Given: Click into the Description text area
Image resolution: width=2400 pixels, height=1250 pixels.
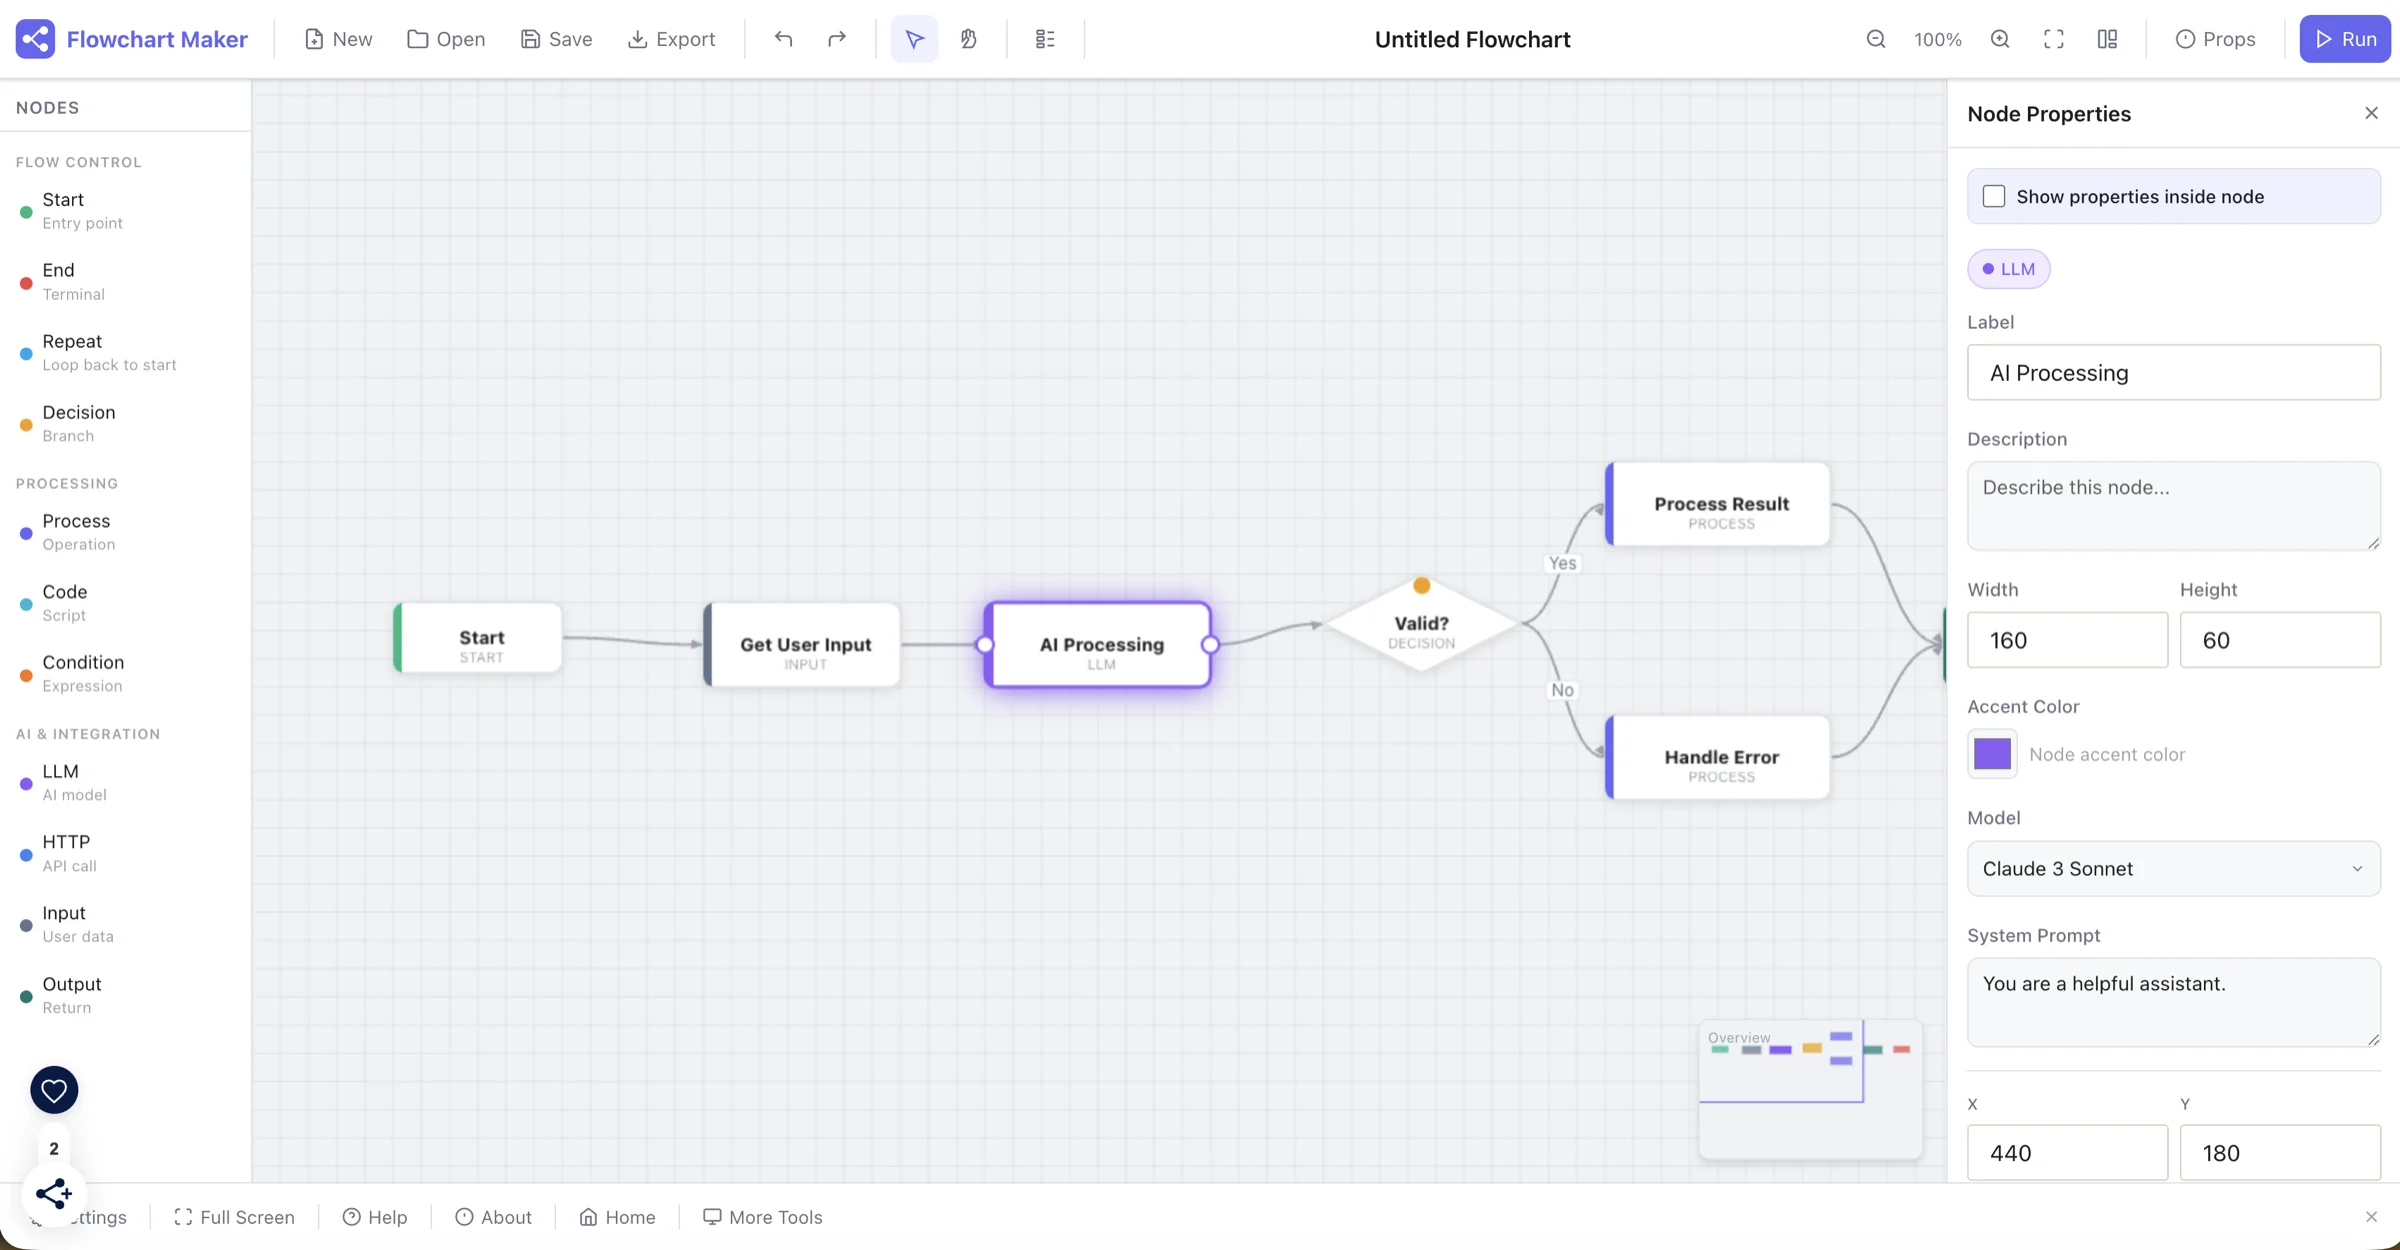Looking at the screenshot, I should 2173,506.
